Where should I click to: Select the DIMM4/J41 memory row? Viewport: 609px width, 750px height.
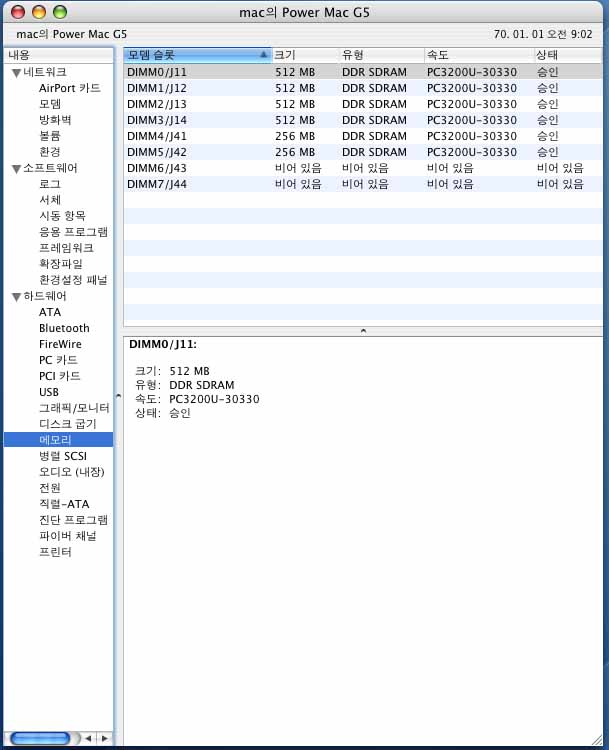click(157, 136)
